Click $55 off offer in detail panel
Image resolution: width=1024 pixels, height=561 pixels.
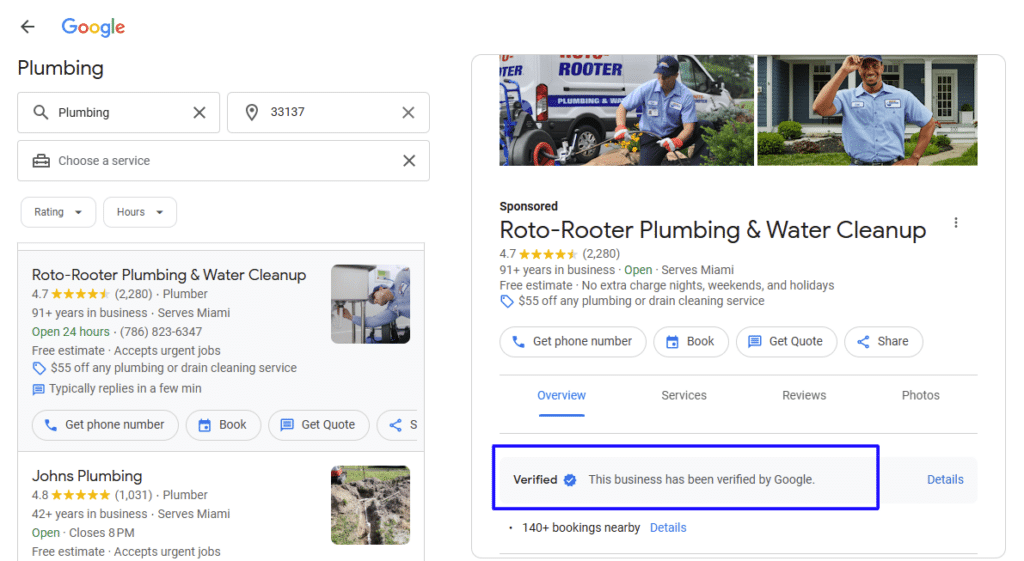pos(641,301)
